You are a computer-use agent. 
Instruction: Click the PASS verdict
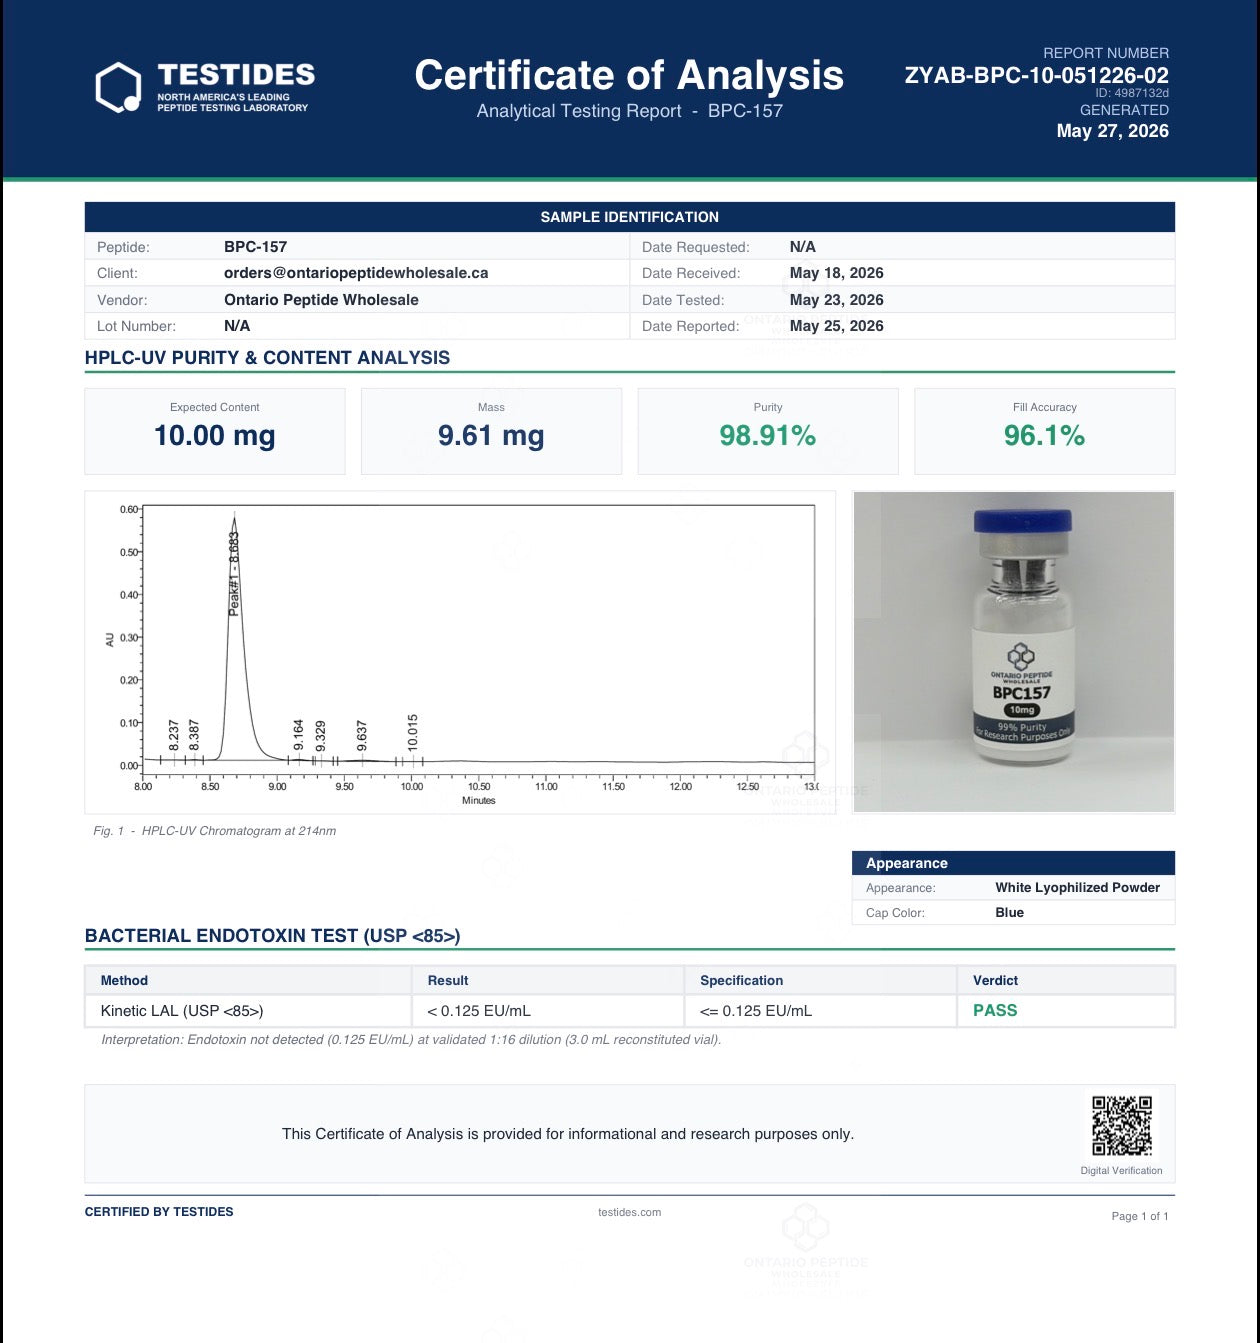[x=995, y=1011]
